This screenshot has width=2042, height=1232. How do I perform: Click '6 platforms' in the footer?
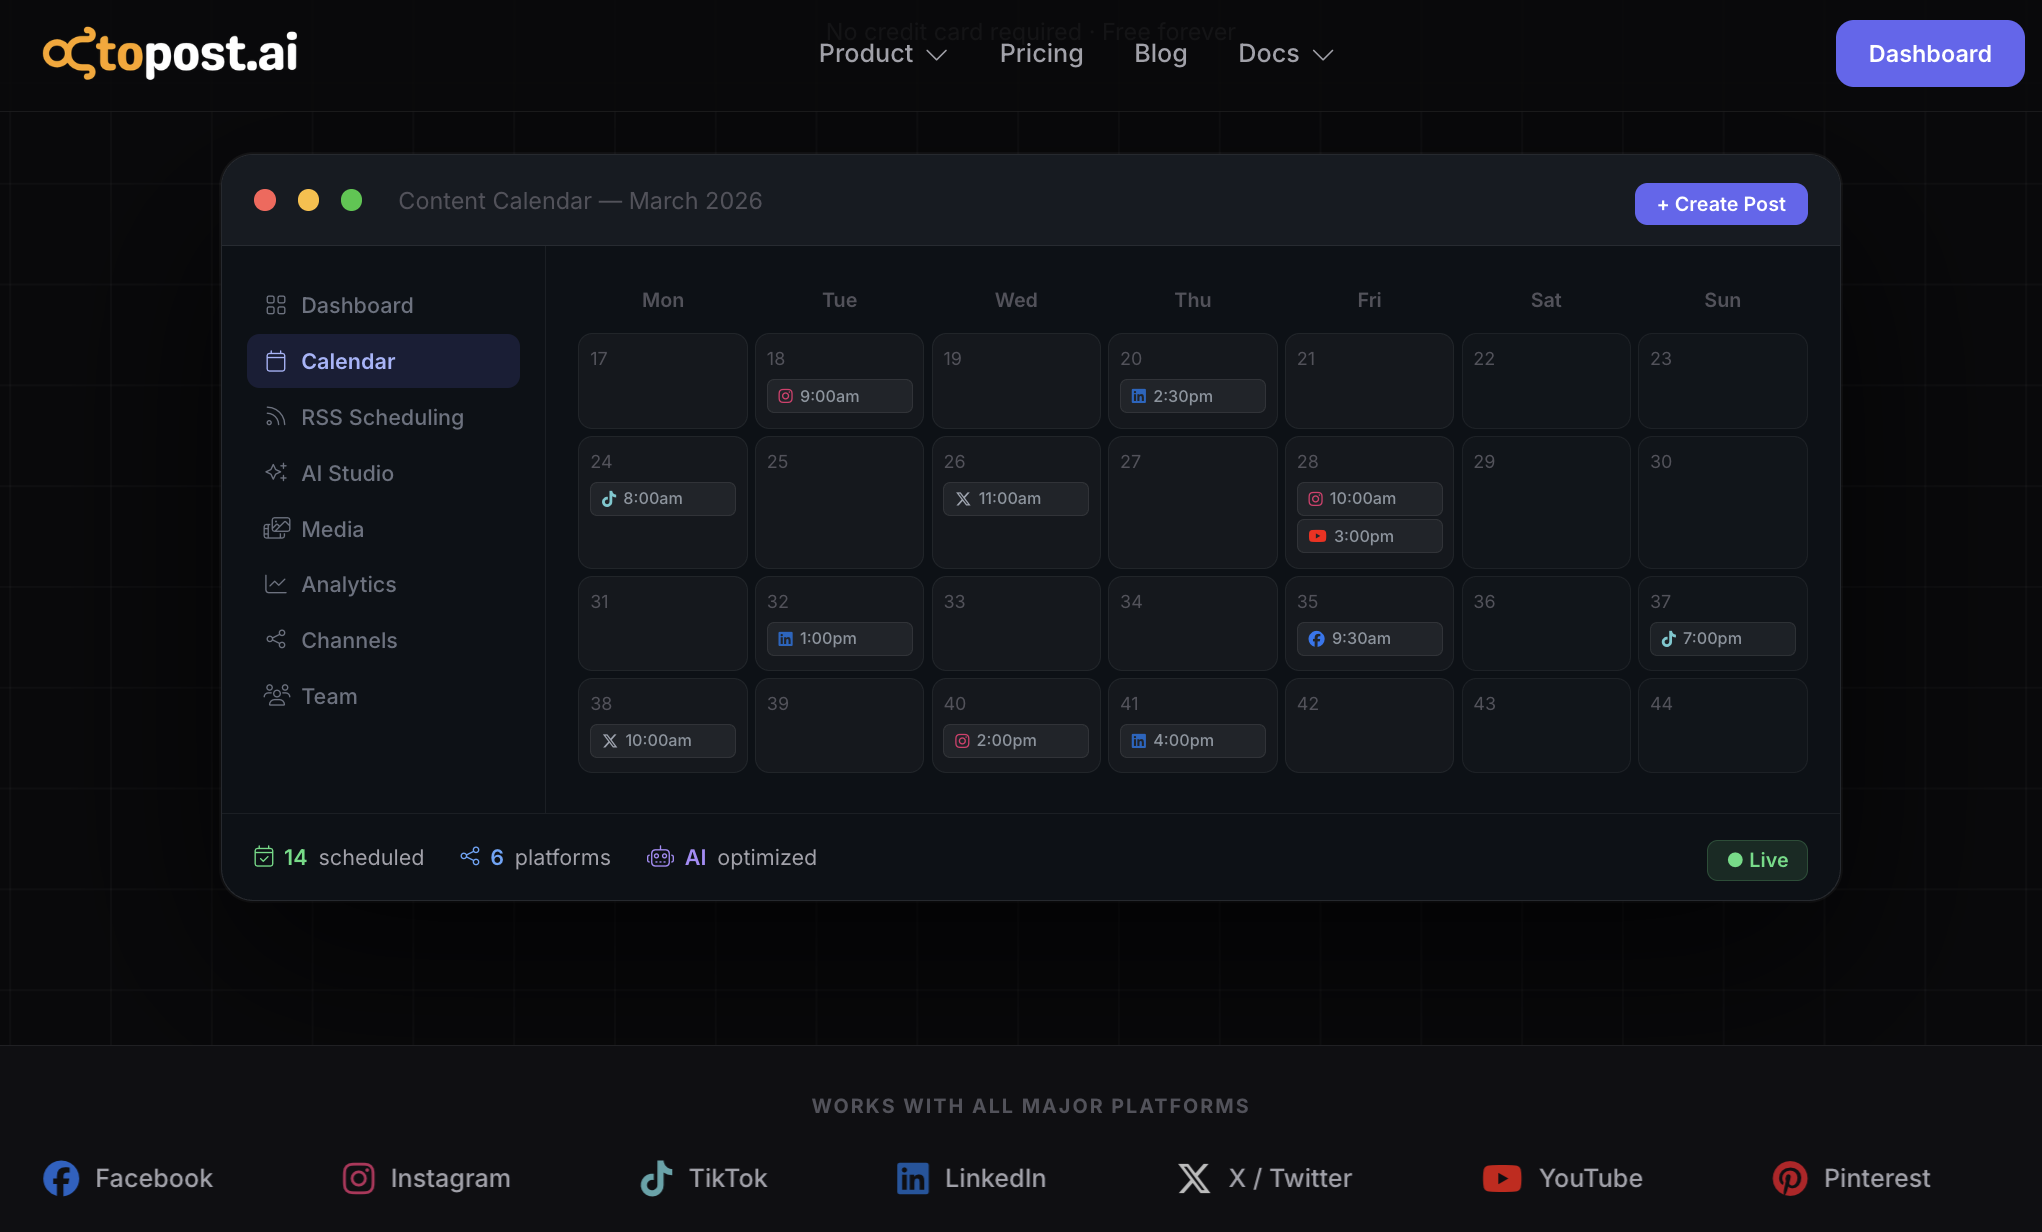535,857
